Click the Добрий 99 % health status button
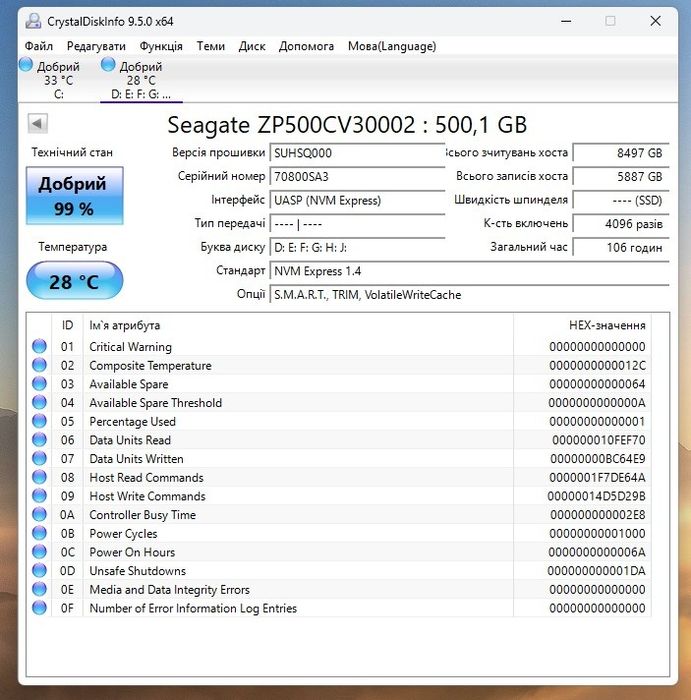The height and width of the screenshot is (700, 691). (x=75, y=196)
